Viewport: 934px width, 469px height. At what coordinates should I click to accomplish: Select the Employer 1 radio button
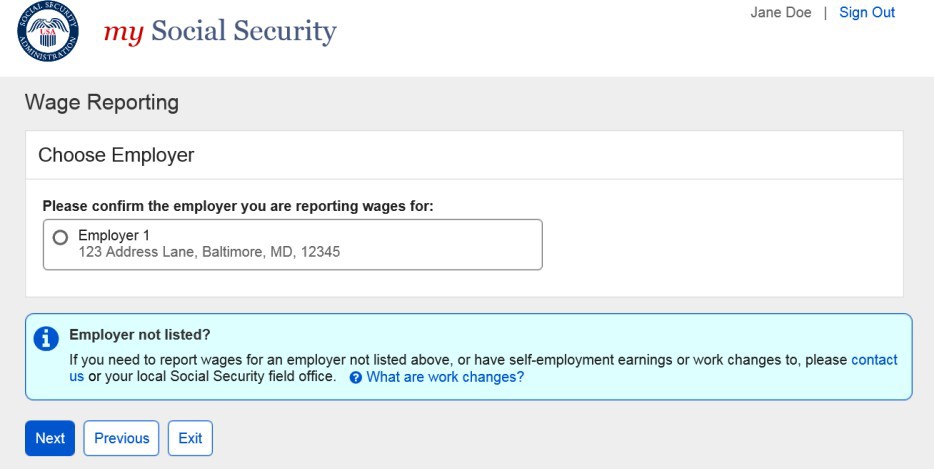tap(60, 237)
